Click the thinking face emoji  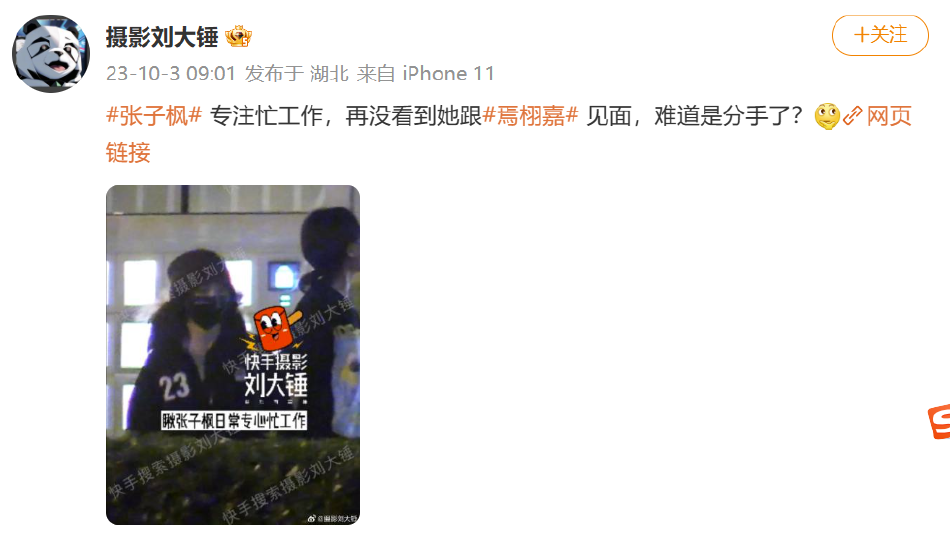point(827,116)
